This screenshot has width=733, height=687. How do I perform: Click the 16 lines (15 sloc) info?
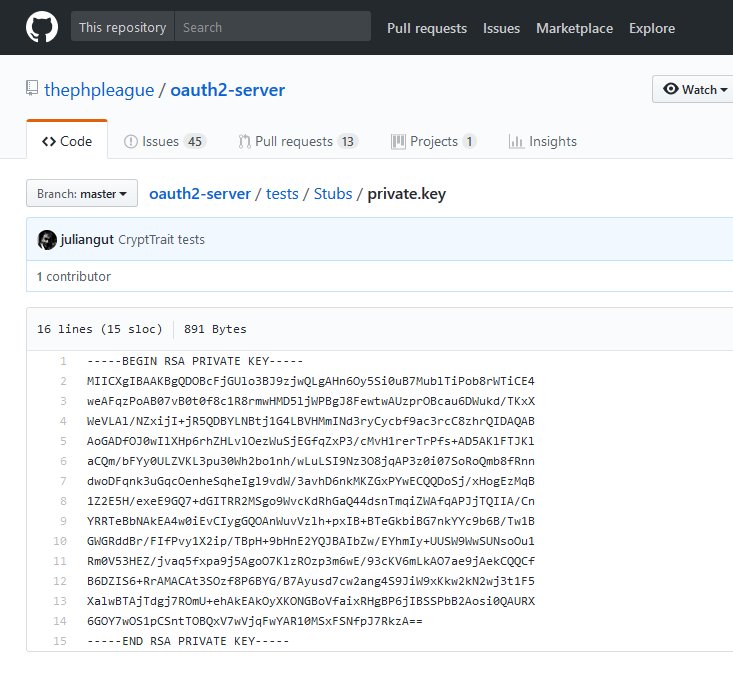[x=100, y=329]
